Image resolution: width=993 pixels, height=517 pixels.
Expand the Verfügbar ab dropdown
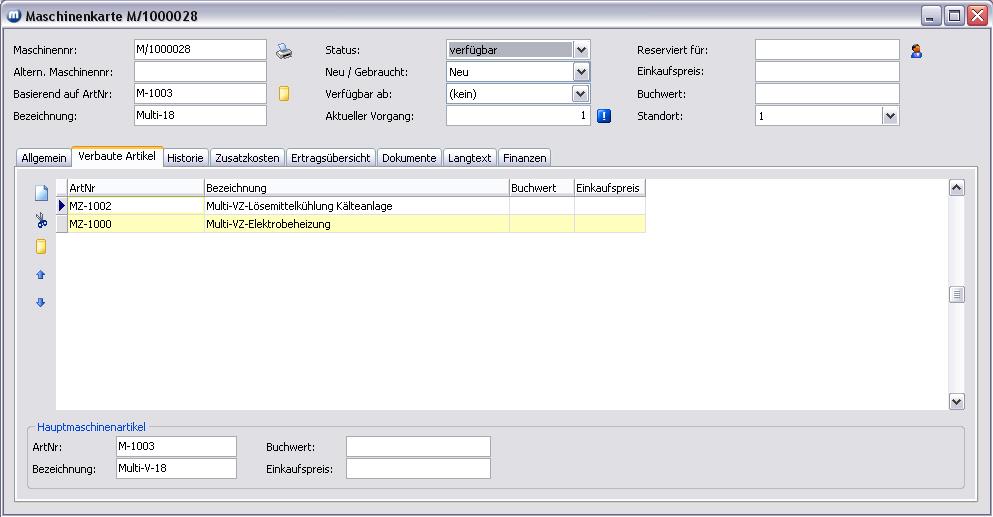[581, 94]
